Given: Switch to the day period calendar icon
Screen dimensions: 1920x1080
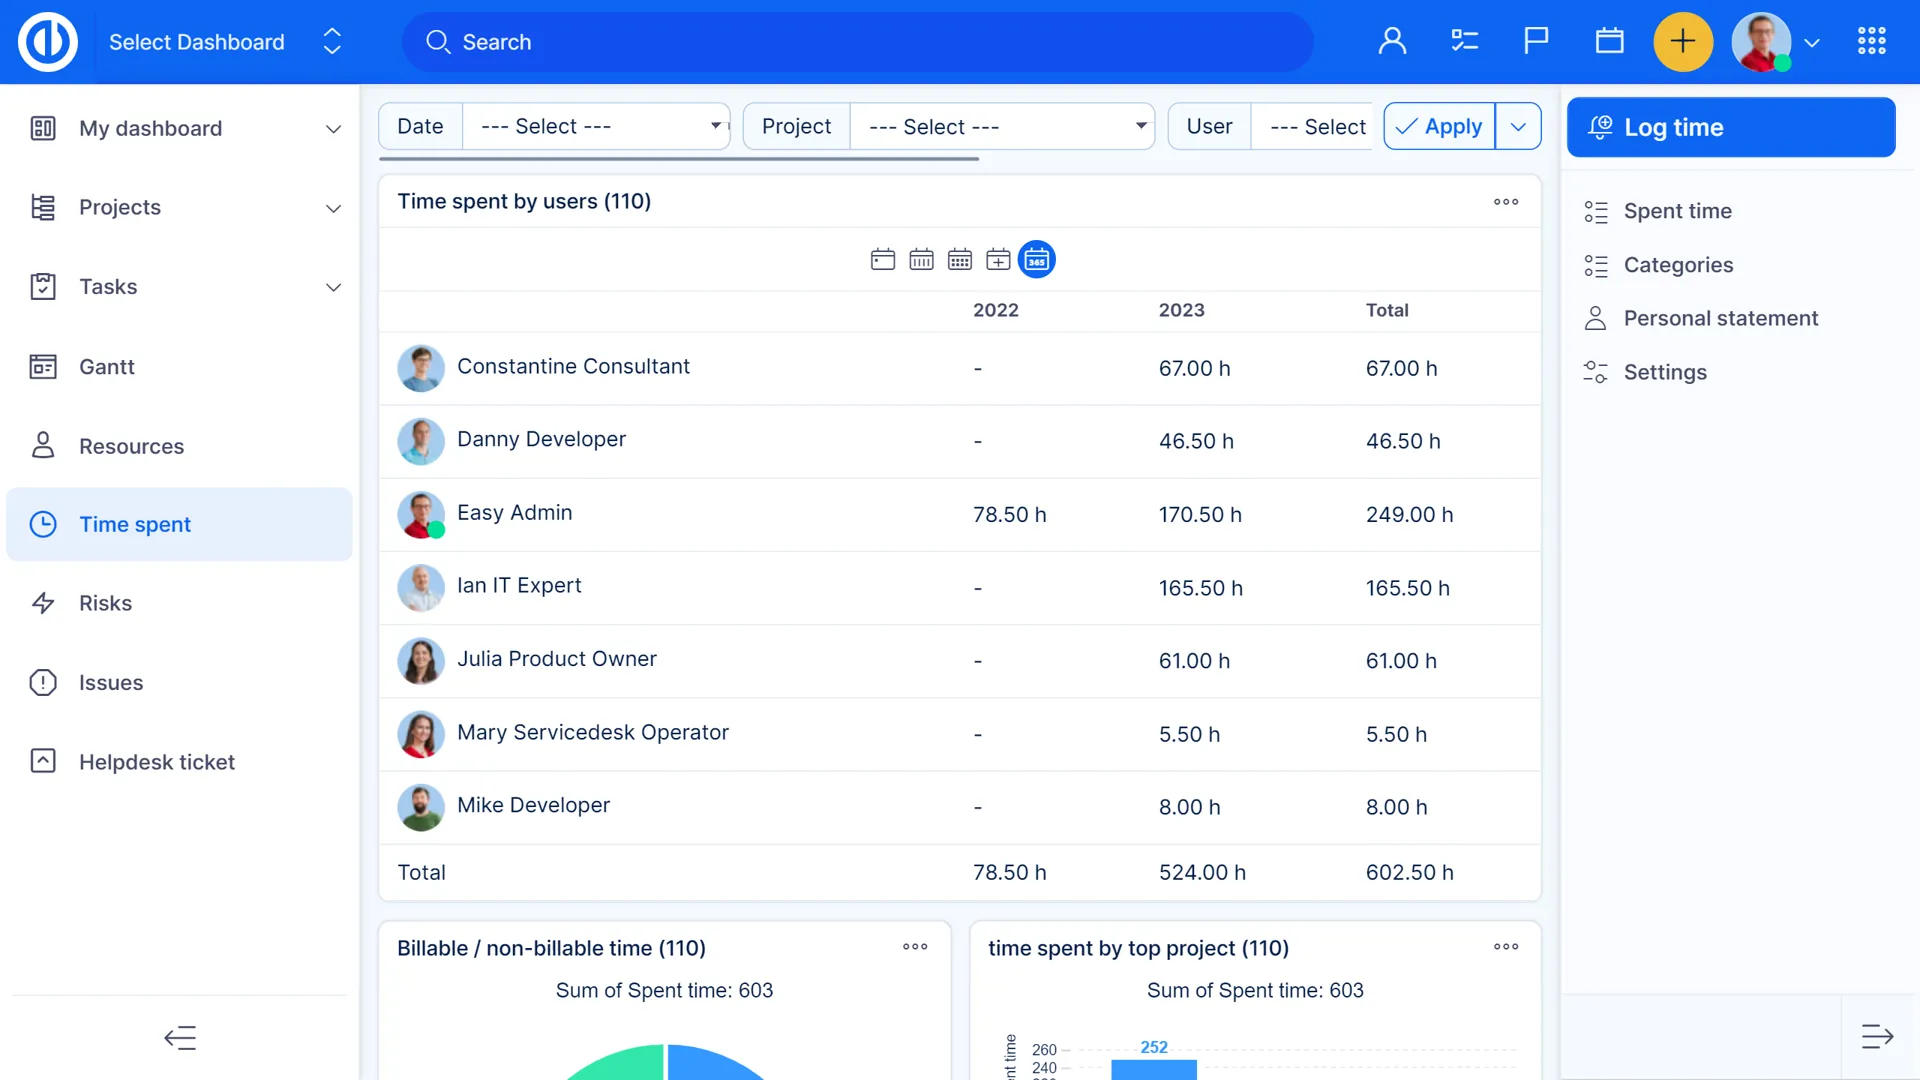Looking at the screenshot, I should pyautogui.click(x=882, y=260).
